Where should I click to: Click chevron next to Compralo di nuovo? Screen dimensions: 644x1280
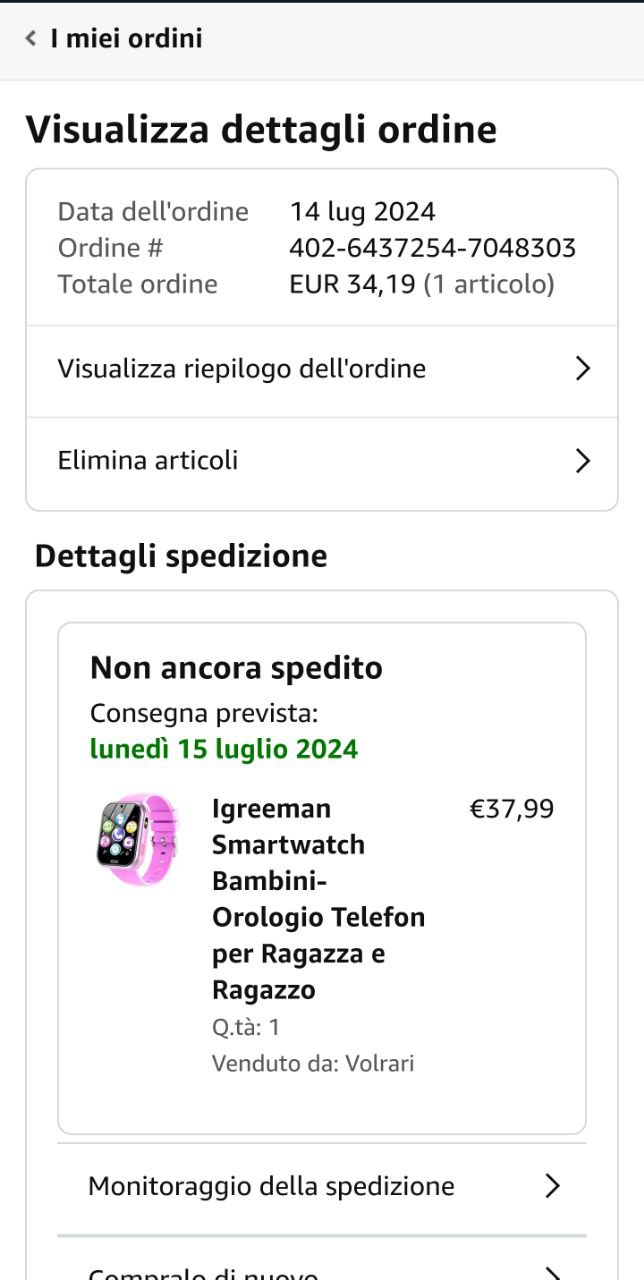(552, 1272)
